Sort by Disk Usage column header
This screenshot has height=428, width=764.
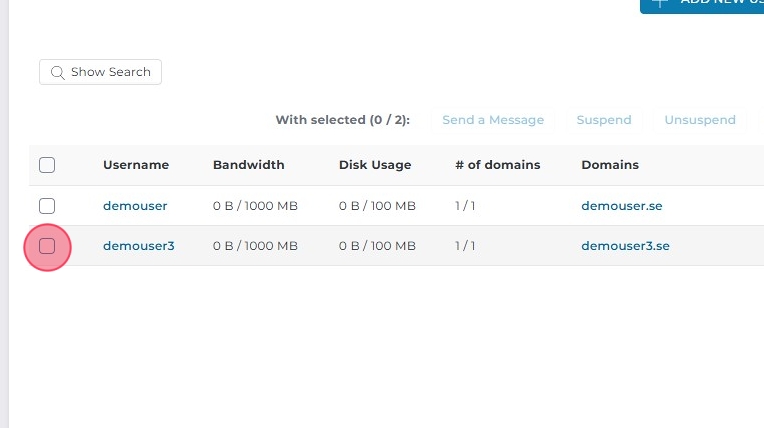click(x=375, y=165)
